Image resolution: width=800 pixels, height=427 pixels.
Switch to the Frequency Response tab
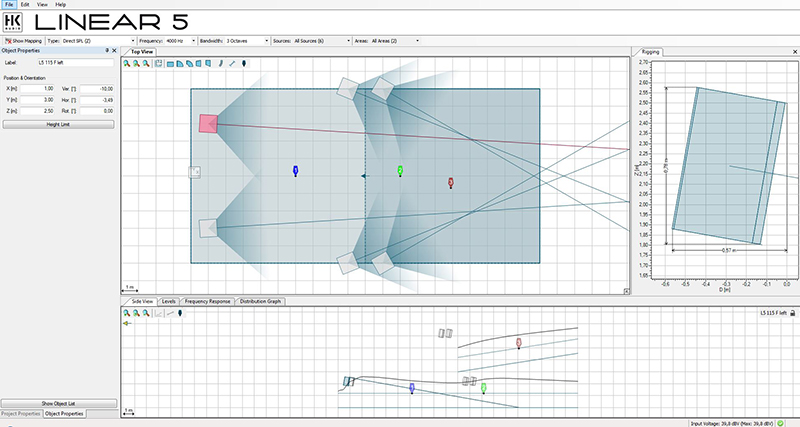pos(207,302)
